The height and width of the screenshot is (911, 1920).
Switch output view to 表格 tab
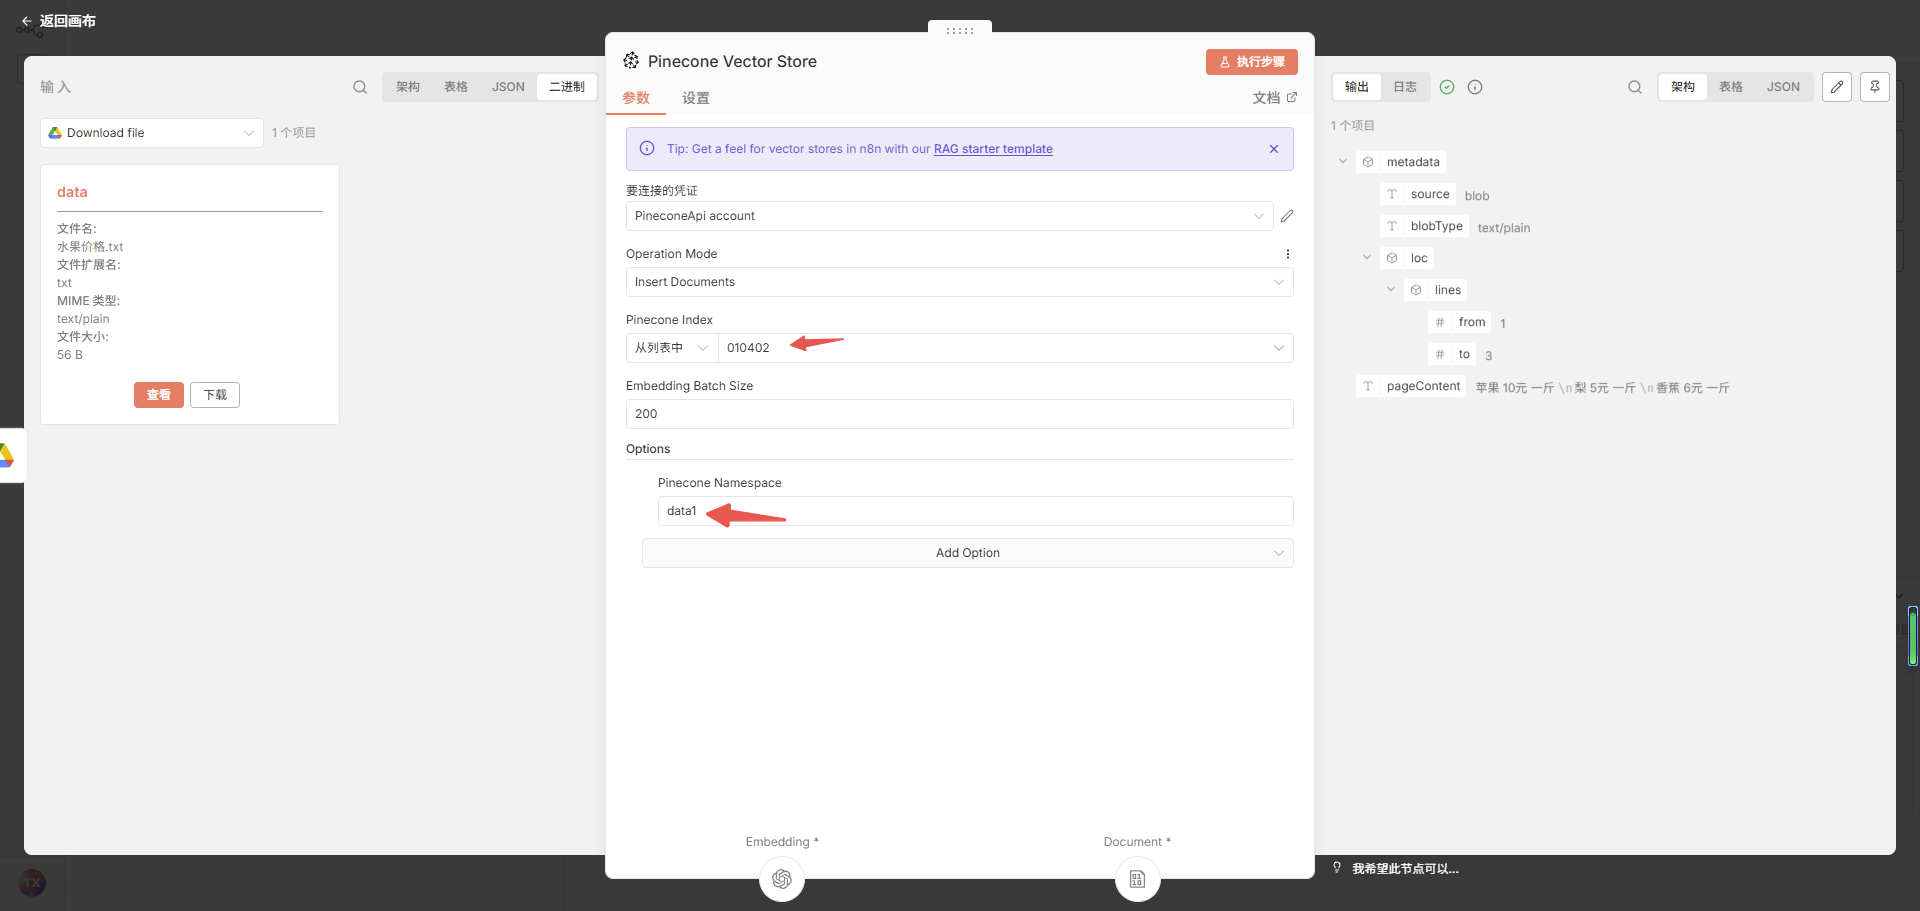[1731, 87]
